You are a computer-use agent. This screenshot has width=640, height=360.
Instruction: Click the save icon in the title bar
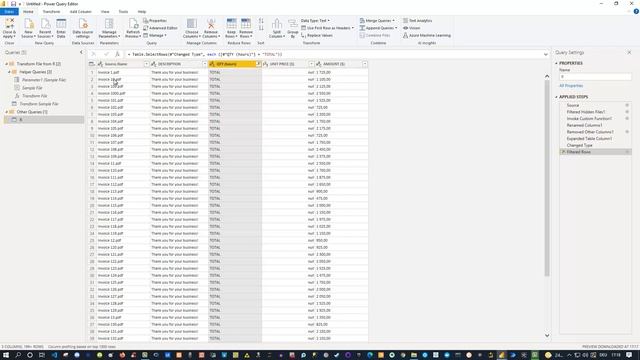pos(13,4)
